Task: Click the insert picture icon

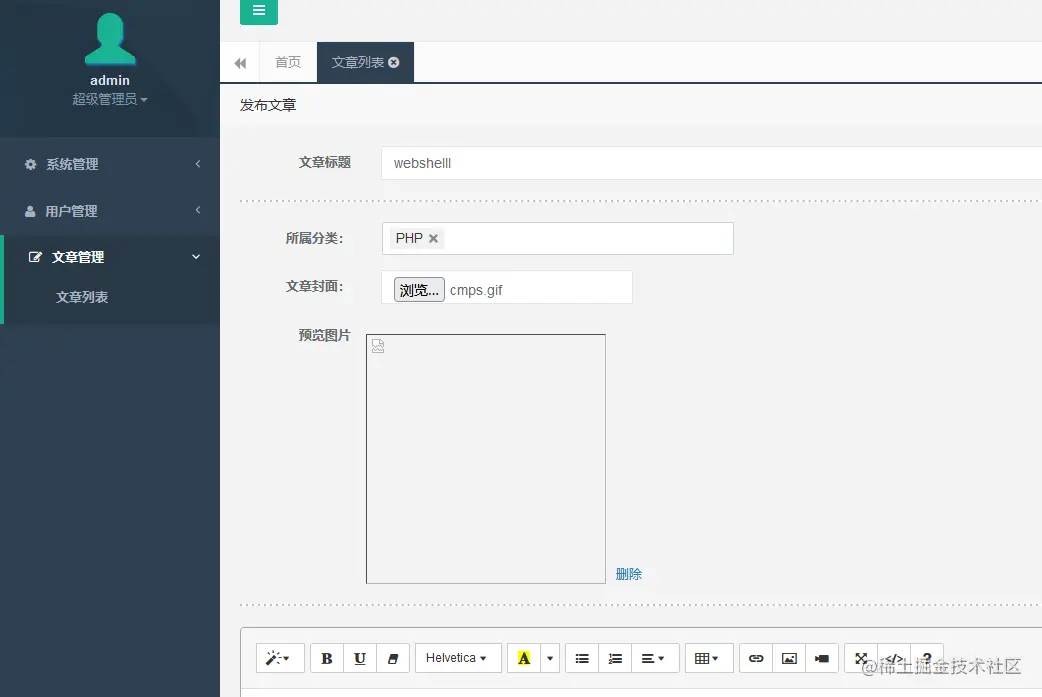Action: [789, 658]
